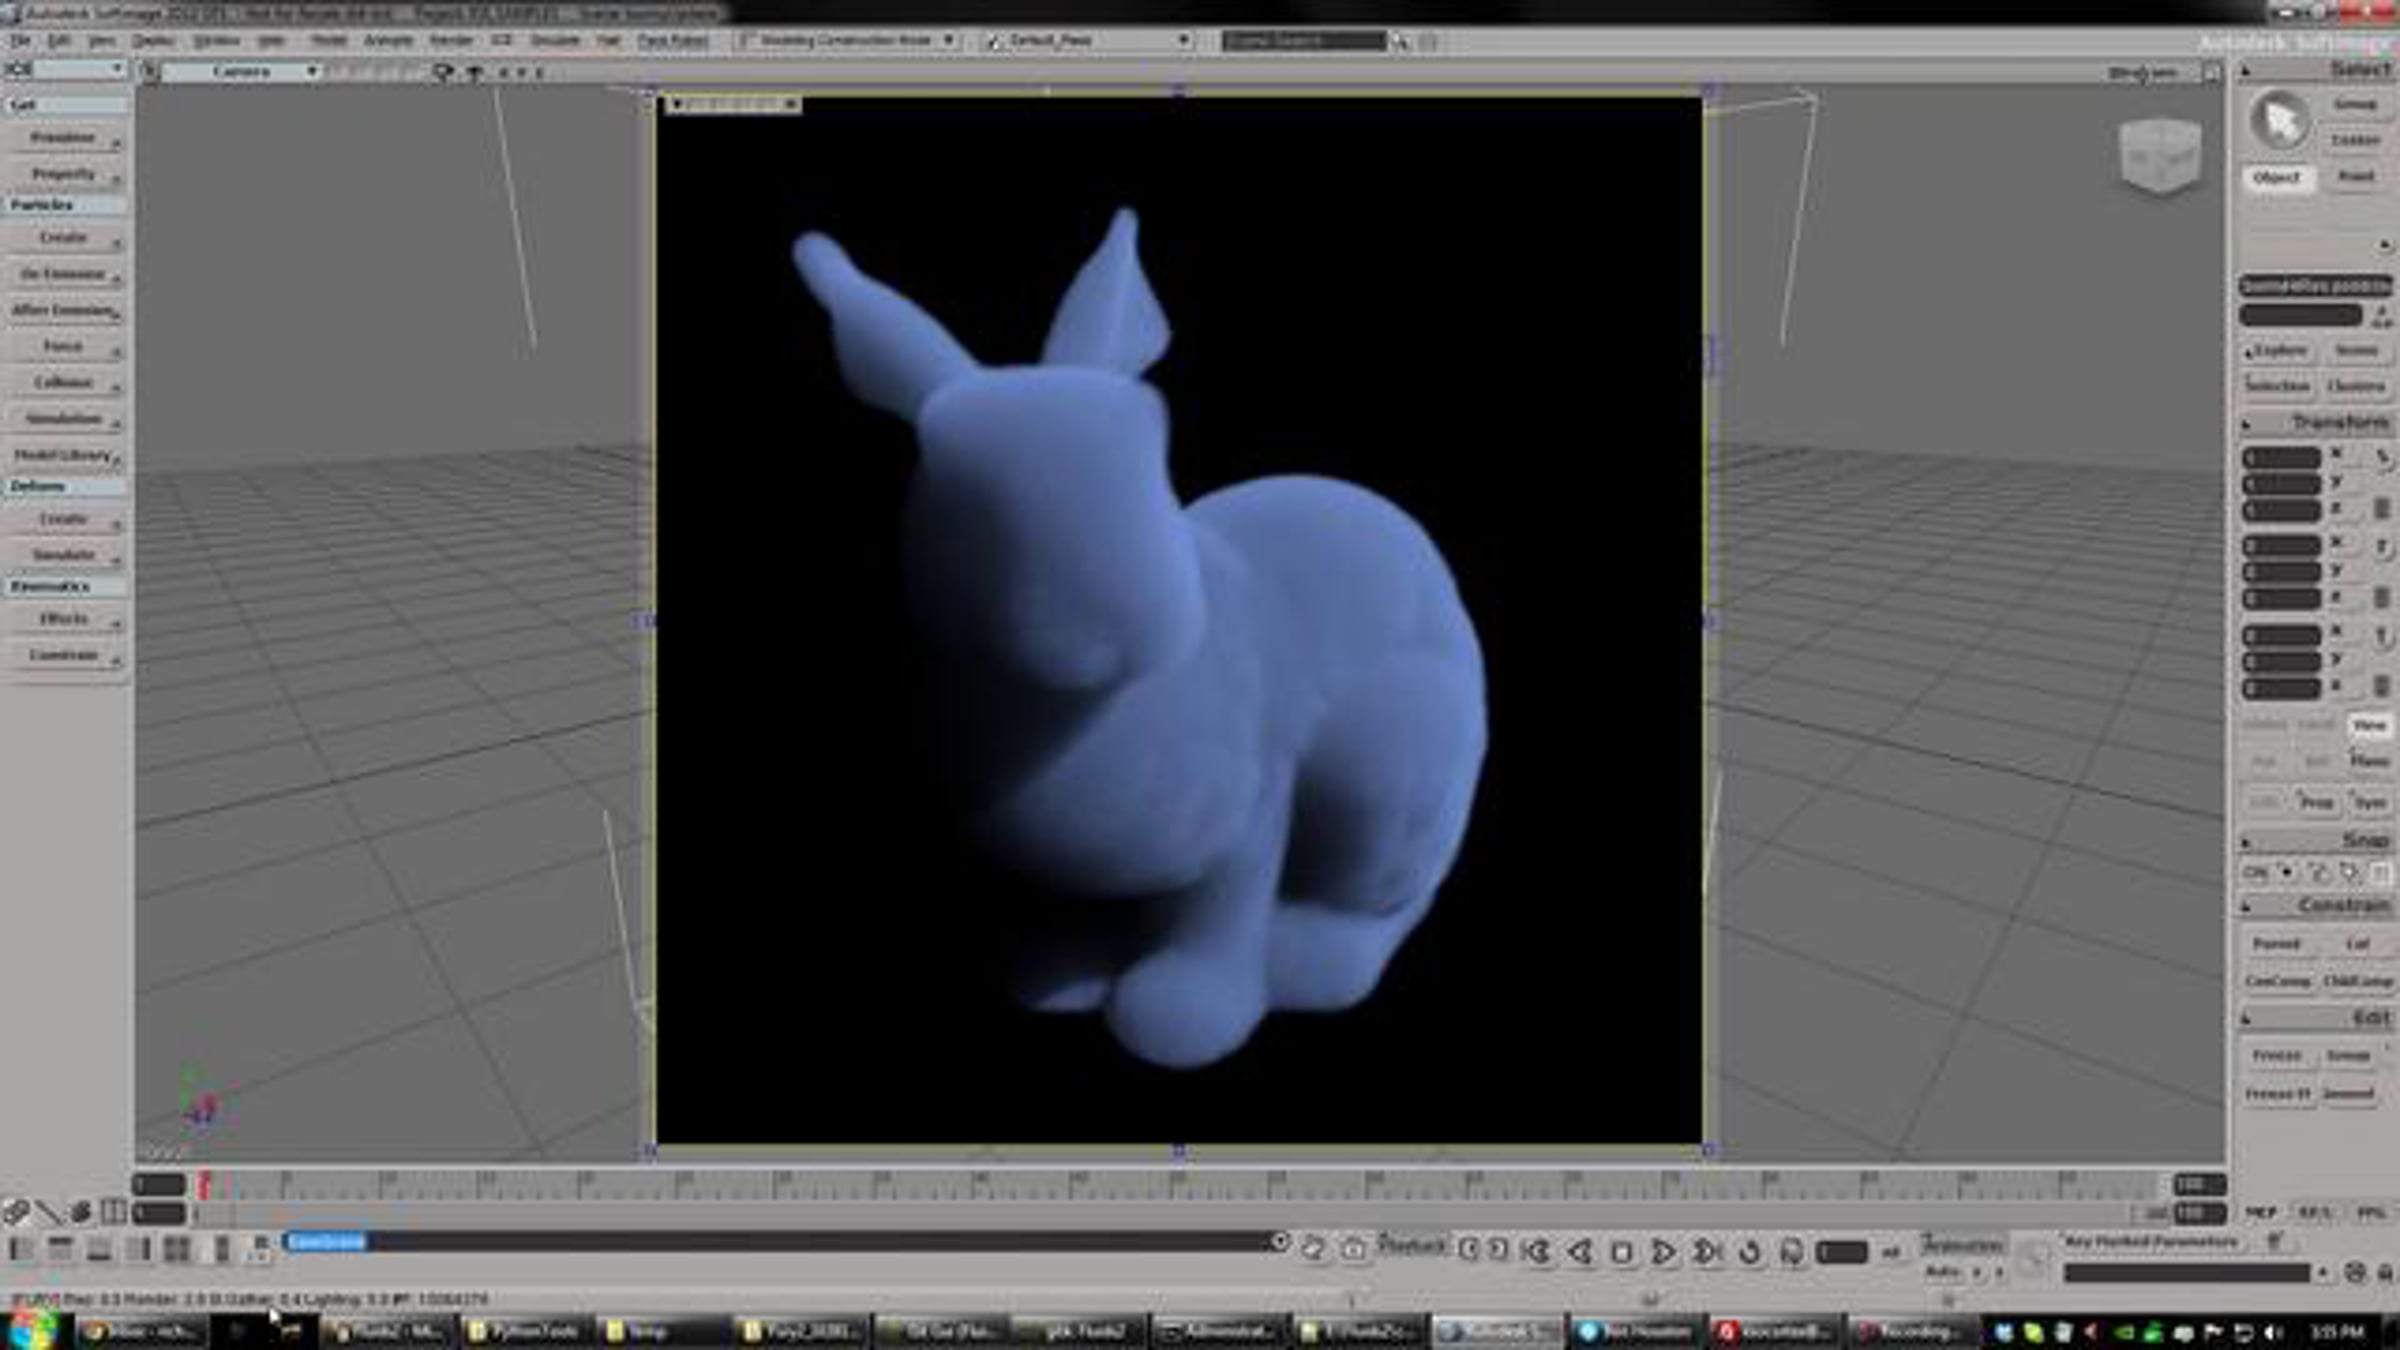
Task: Stop playback
Action: pyautogui.click(x=1622, y=1251)
